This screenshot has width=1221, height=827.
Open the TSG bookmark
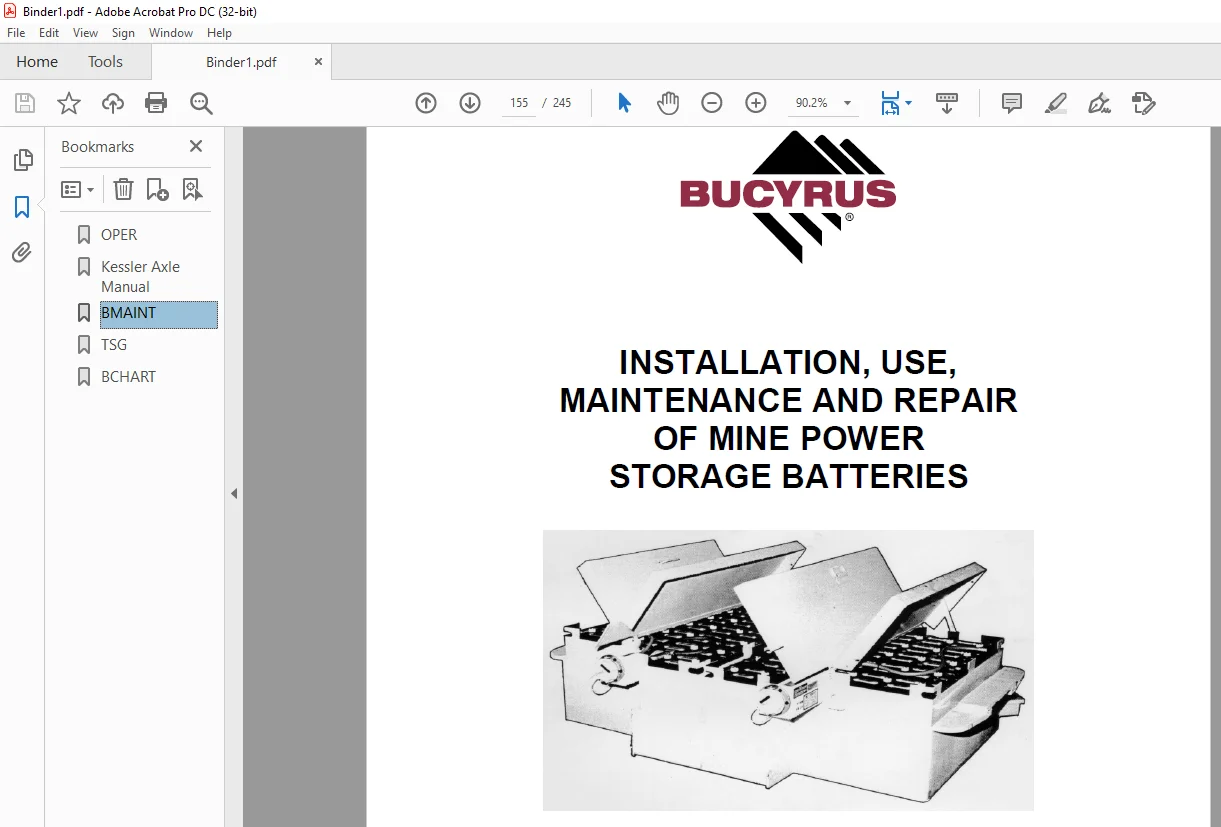[x=114, y=345]
